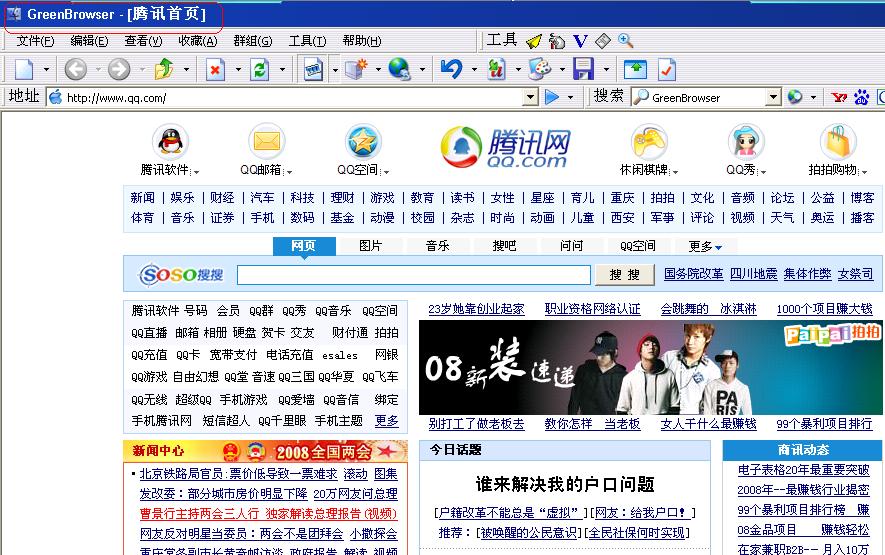The width and height of the screenshot is (885, 555).
Task: Click the go-up folder icon
Action: pyautogui.click(x=164, y=69)
